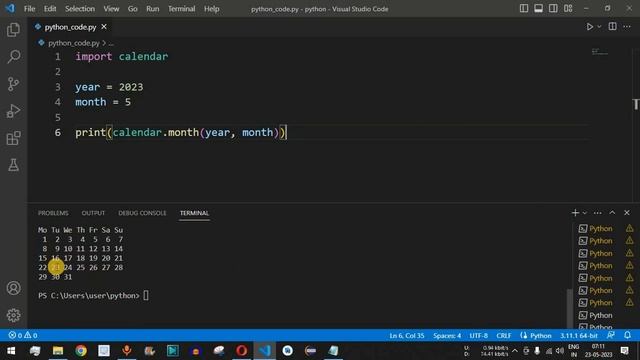
Task: Open the Terminal menu
Action: [x=182, y=9]
